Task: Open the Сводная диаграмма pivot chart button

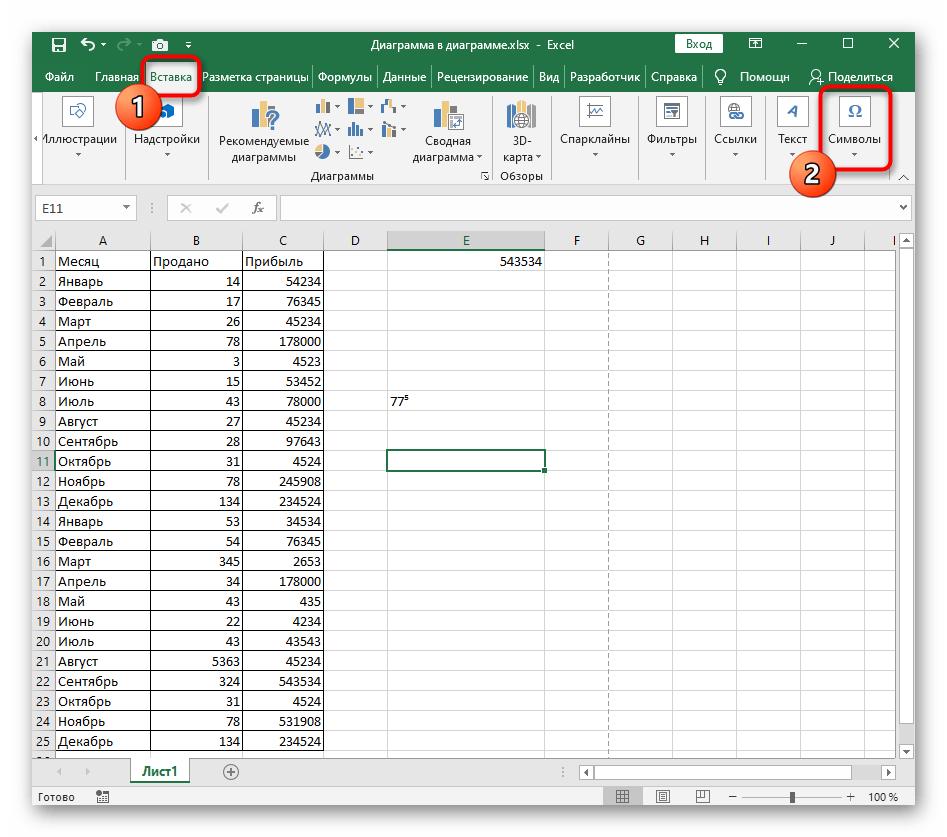Action: pos(447,130)
